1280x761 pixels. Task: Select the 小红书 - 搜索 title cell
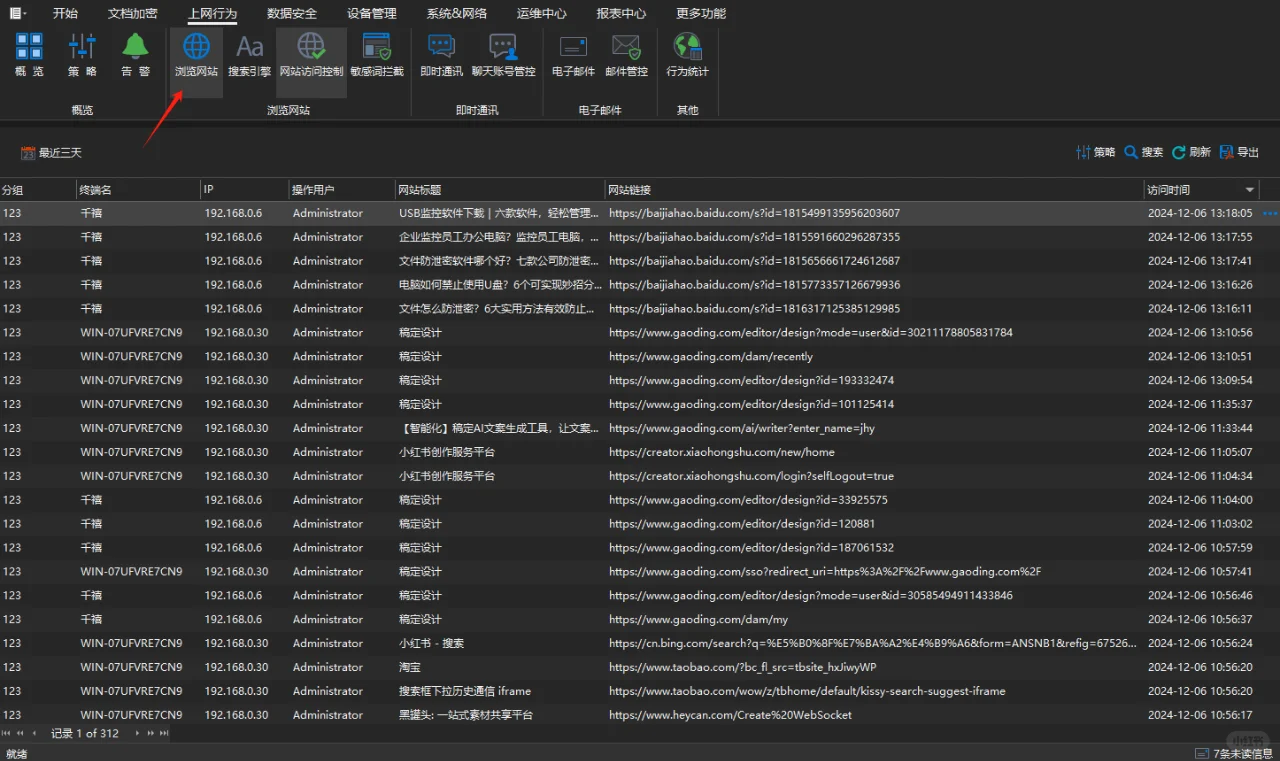pos(432,644)
